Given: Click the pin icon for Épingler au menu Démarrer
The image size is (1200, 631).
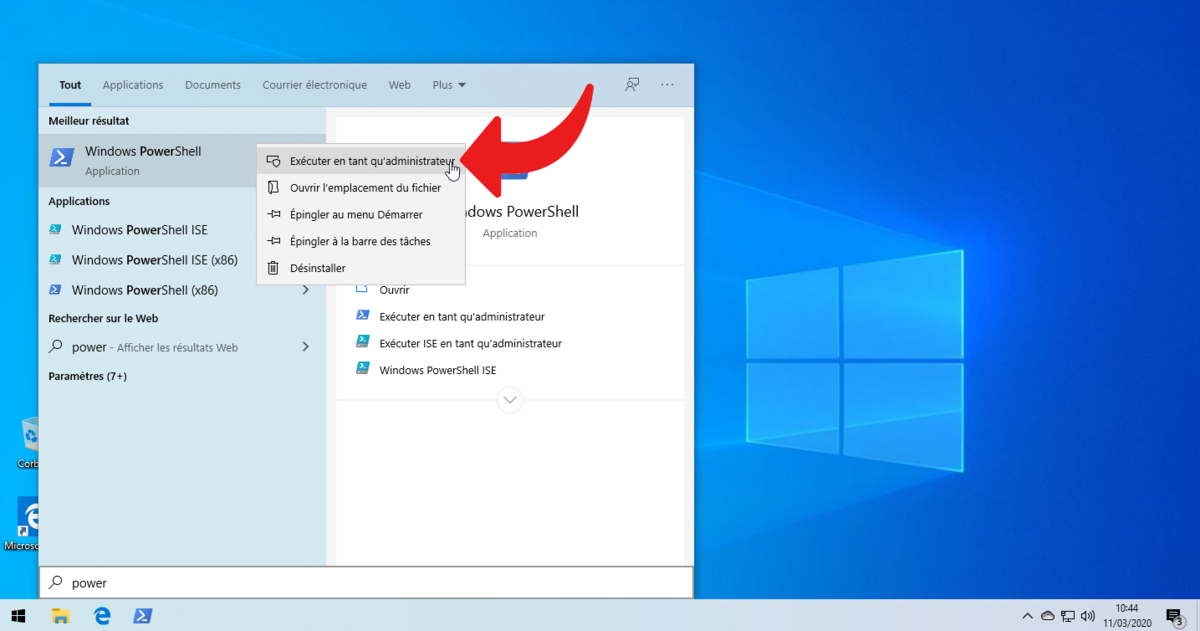Looking at the screenshot, I should pos(273,214).
